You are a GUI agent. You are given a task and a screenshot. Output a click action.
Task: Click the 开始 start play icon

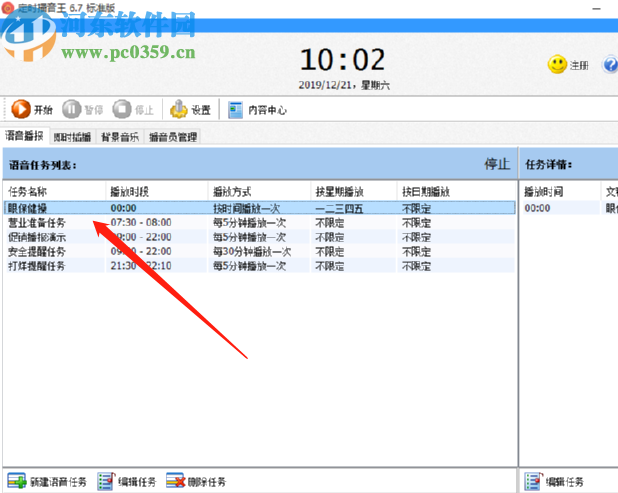(x=21, y=109)
